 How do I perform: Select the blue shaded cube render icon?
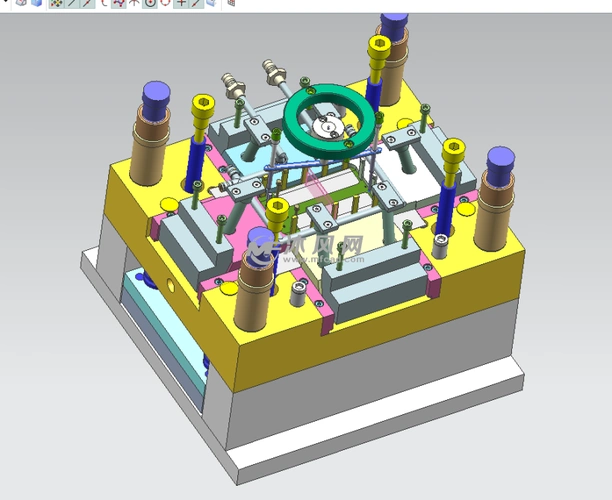pyautogui.click(x=37, y=3)
